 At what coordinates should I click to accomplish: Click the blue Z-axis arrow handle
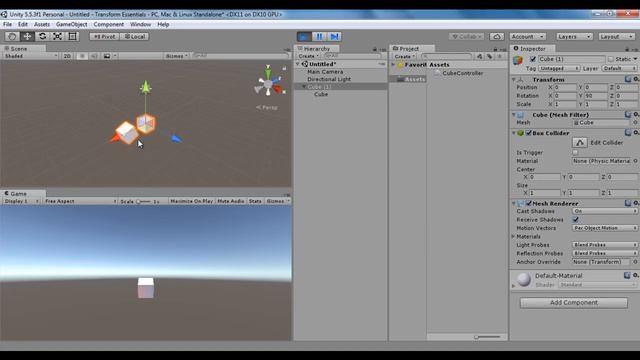[176, 139]
